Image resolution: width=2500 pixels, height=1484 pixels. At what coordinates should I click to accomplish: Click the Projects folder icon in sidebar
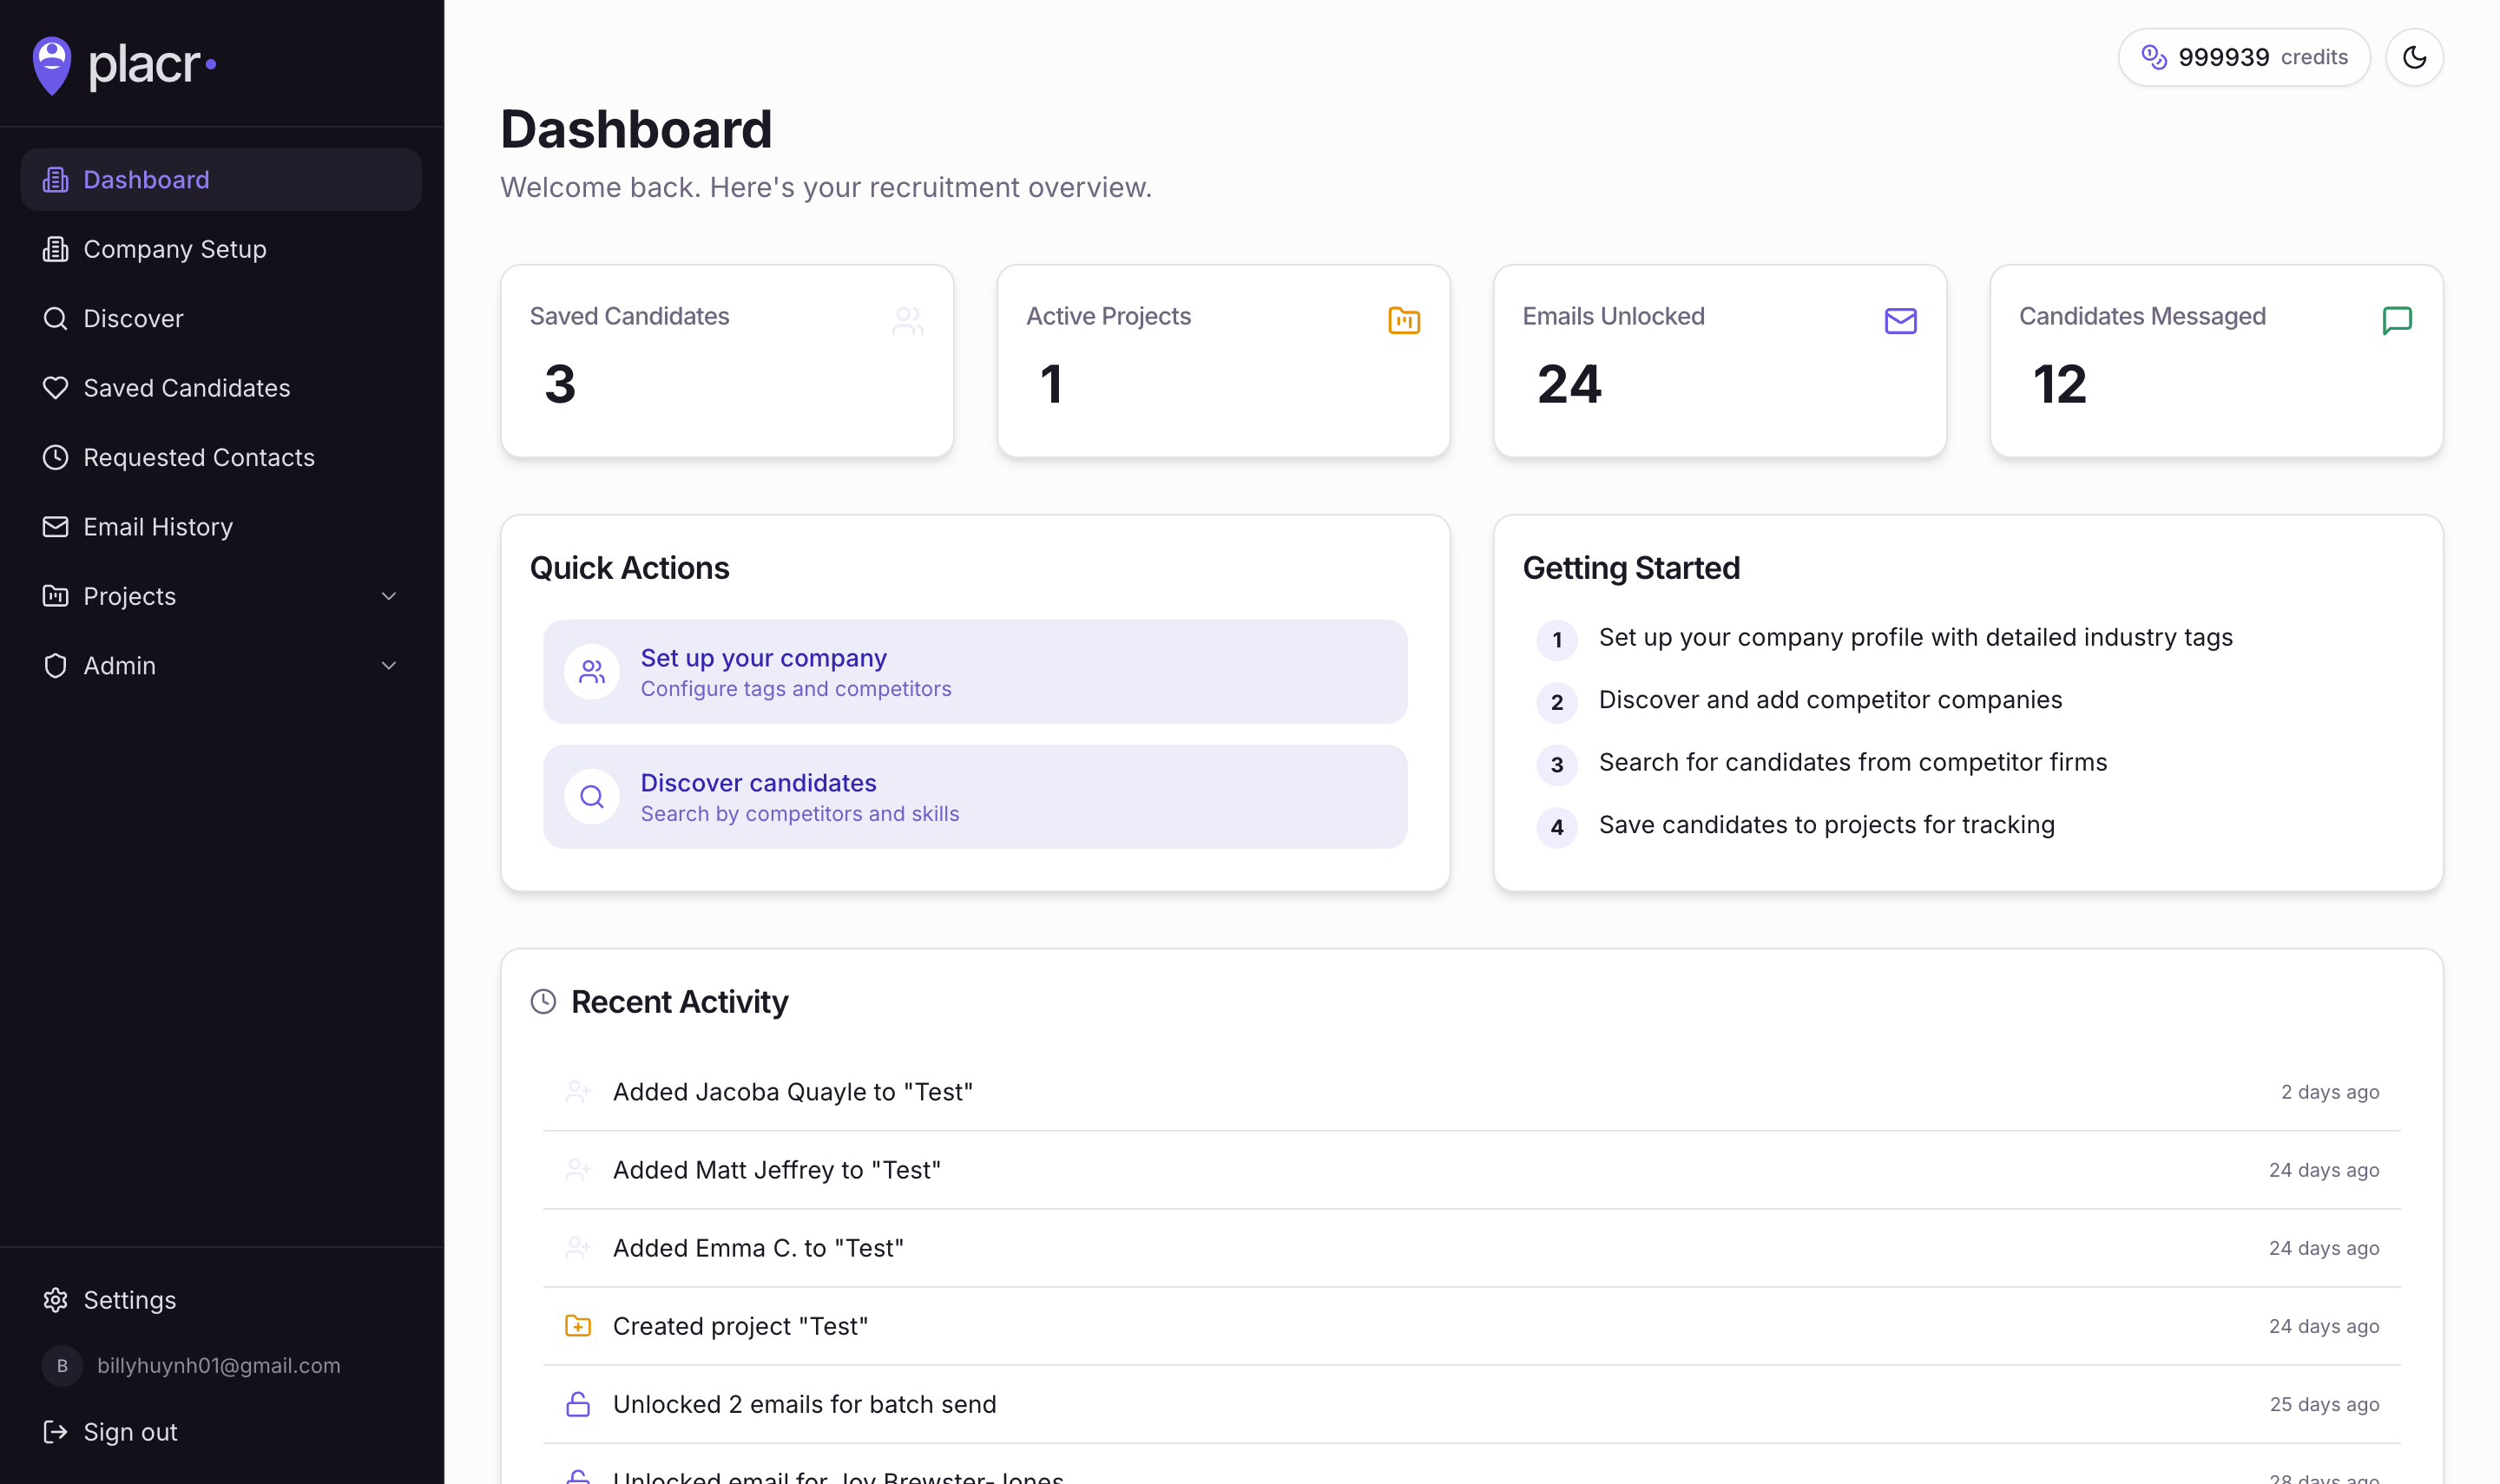55,596
